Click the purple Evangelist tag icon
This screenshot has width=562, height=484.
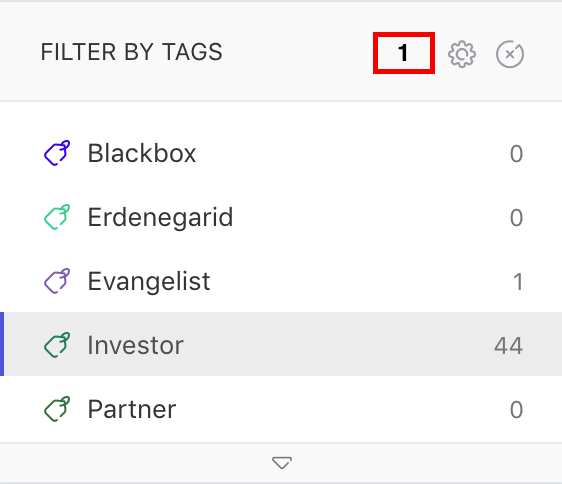tap(57, 281)
